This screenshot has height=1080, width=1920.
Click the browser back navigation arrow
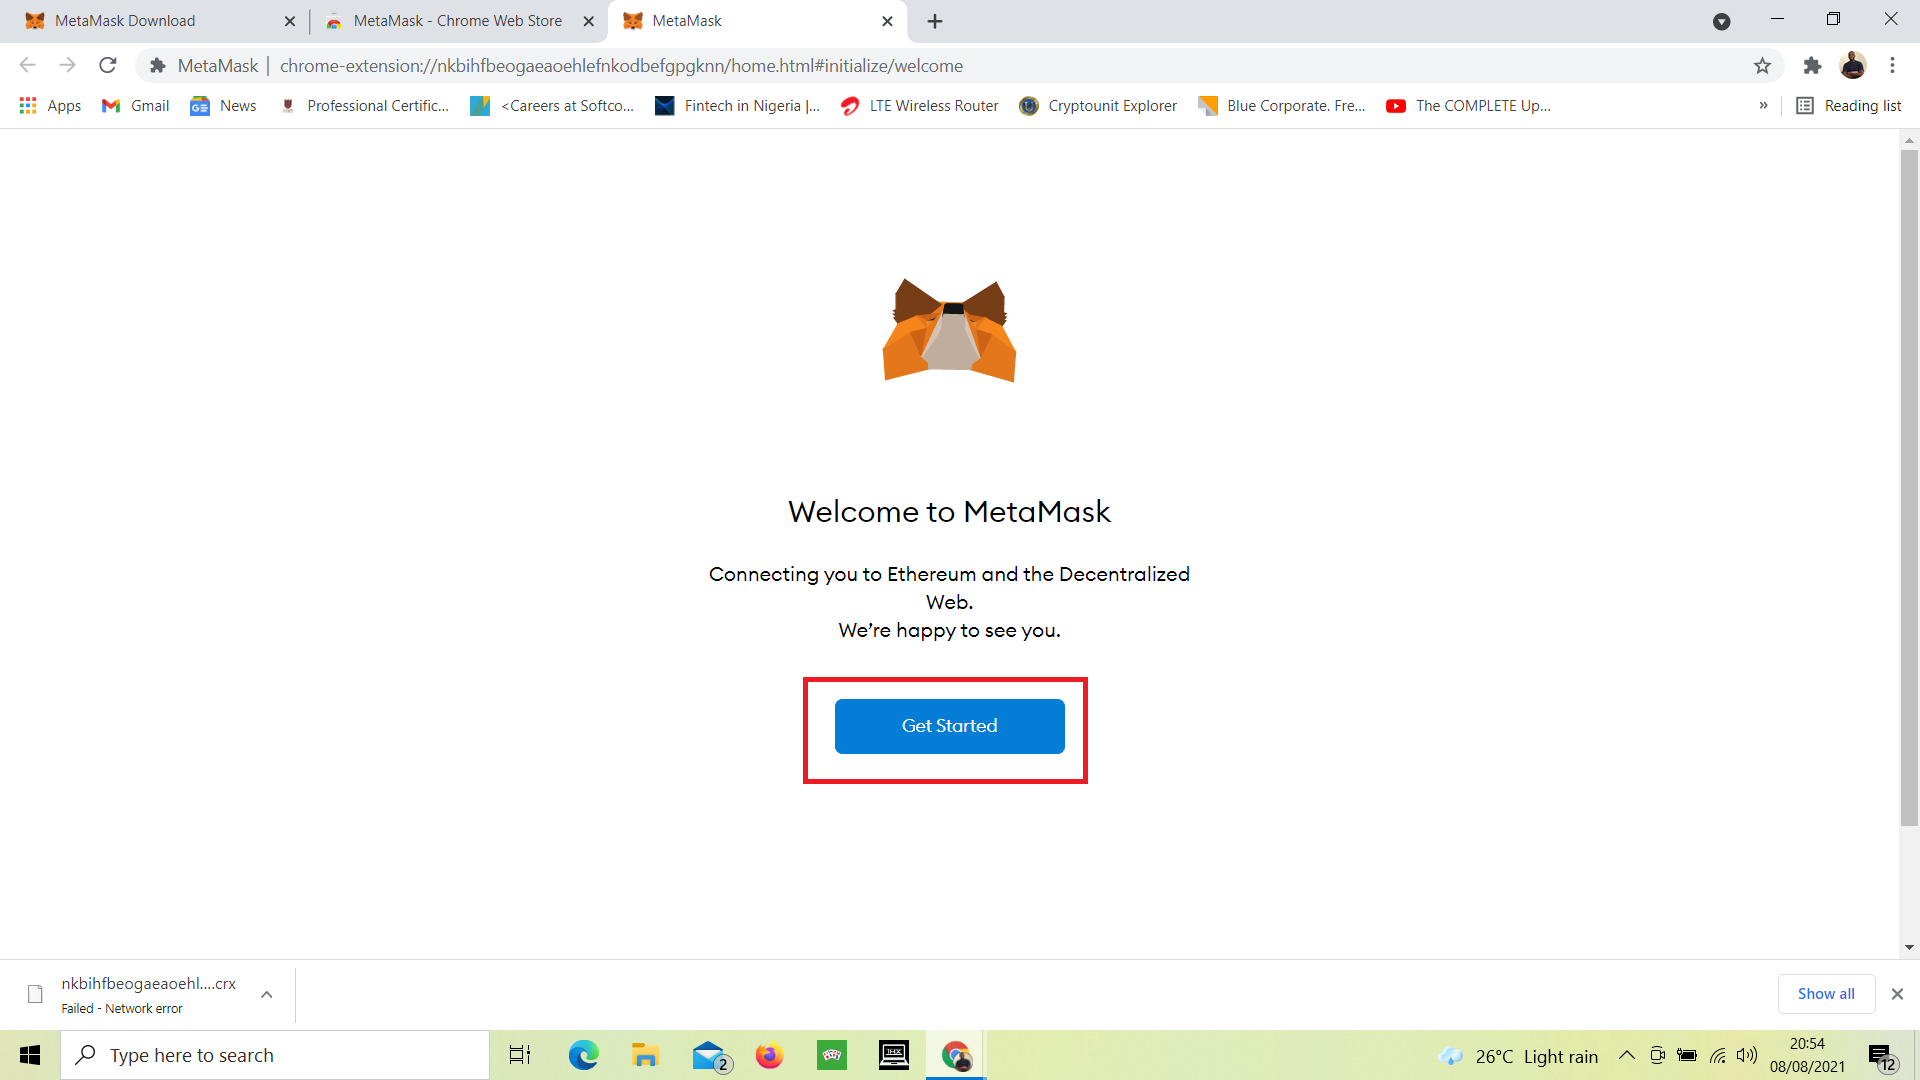point(29,65)
